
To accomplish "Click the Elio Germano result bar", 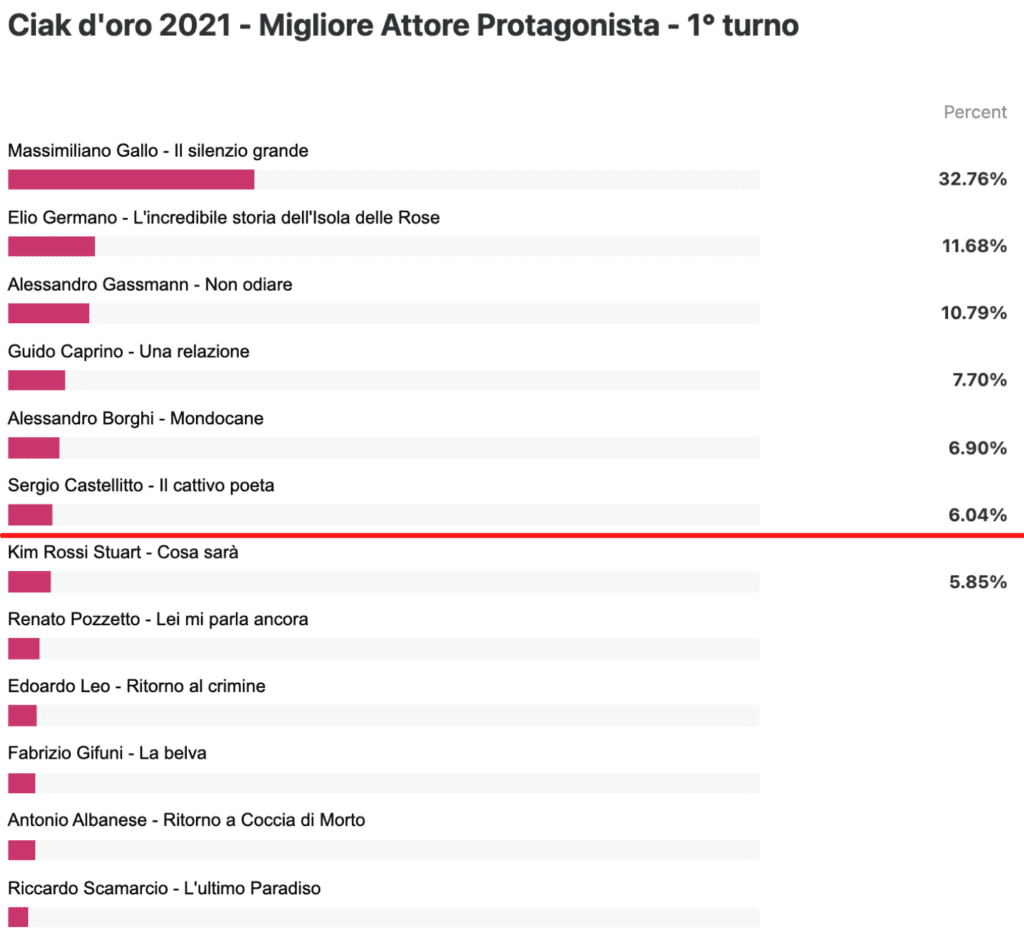I will coord(383,246).
